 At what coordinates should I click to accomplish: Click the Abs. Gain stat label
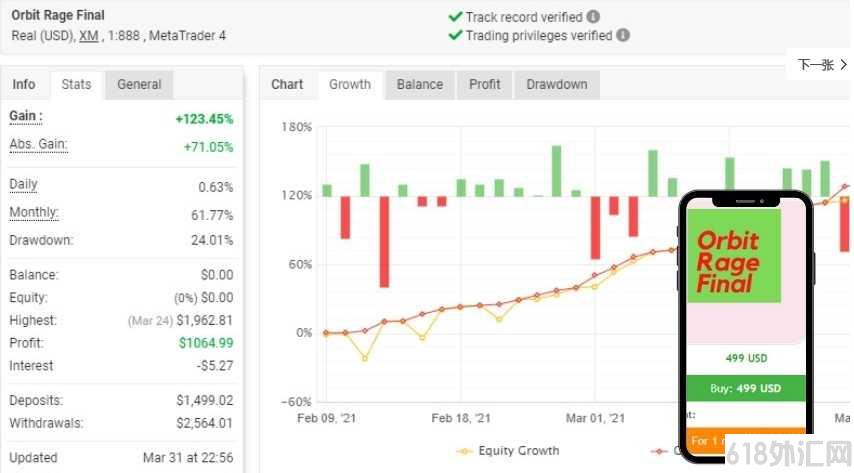coord(38,144)
